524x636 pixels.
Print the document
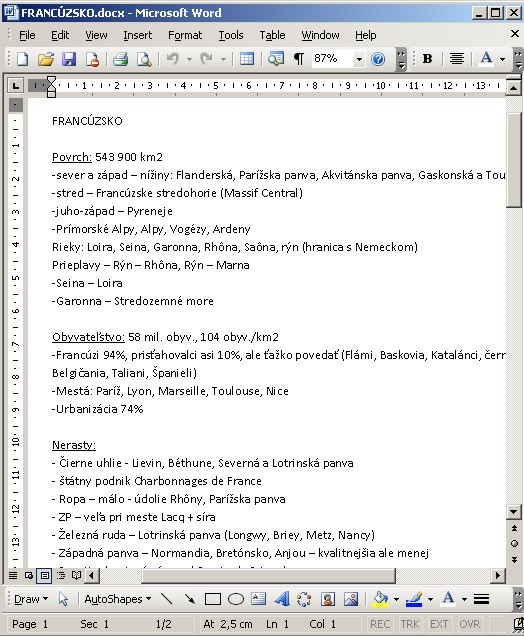[x=120, y=59]
